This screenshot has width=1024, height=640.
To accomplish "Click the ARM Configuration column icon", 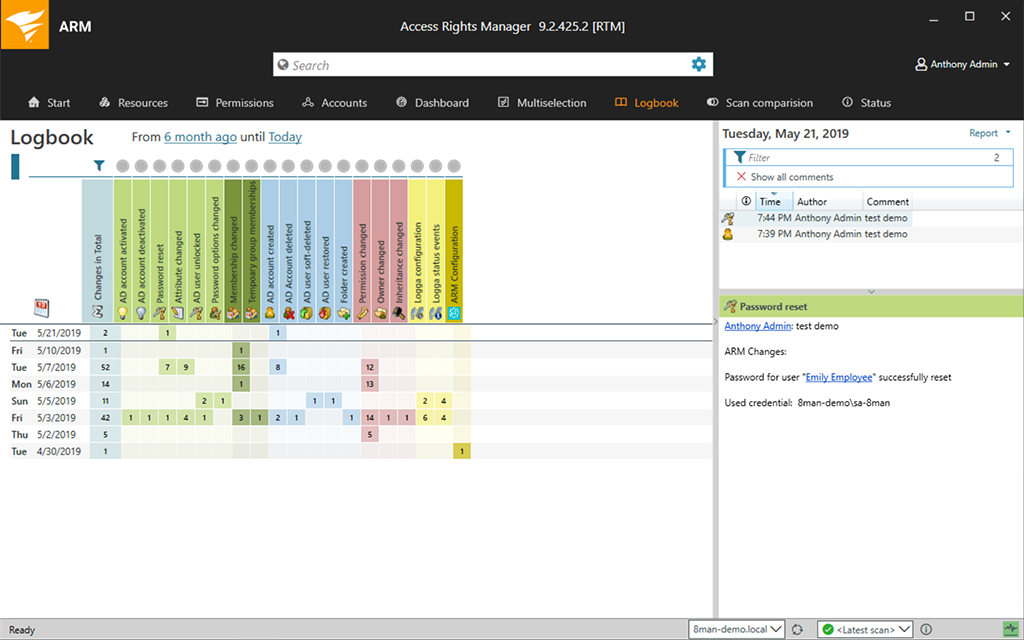I will tap(454, 313).
